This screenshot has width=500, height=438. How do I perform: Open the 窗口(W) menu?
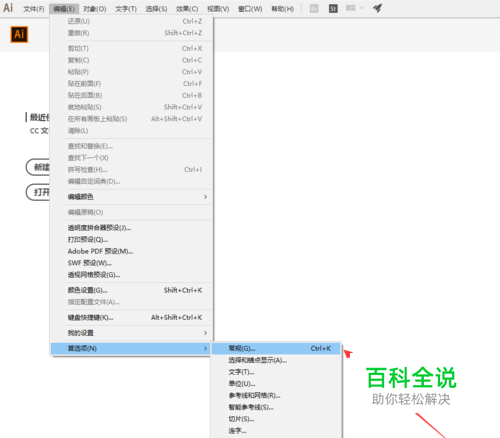pyautogui.click(x=250, y=9)
